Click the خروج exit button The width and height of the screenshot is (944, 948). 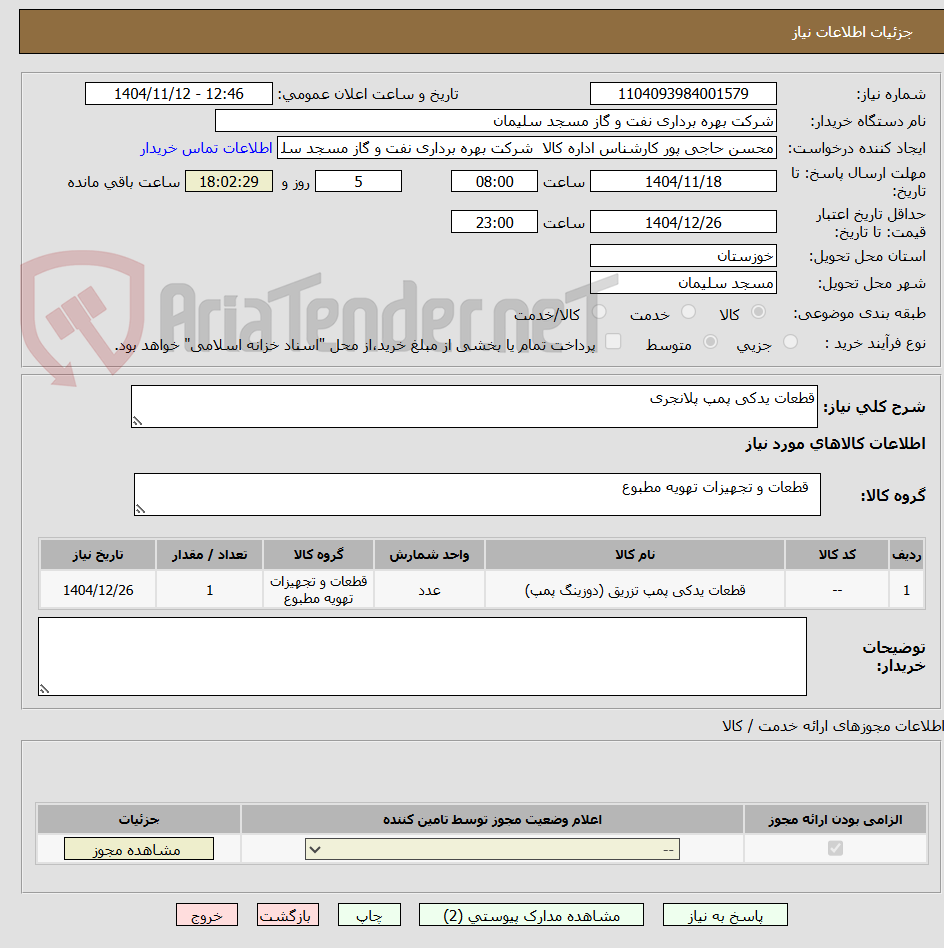click(207, 915)
